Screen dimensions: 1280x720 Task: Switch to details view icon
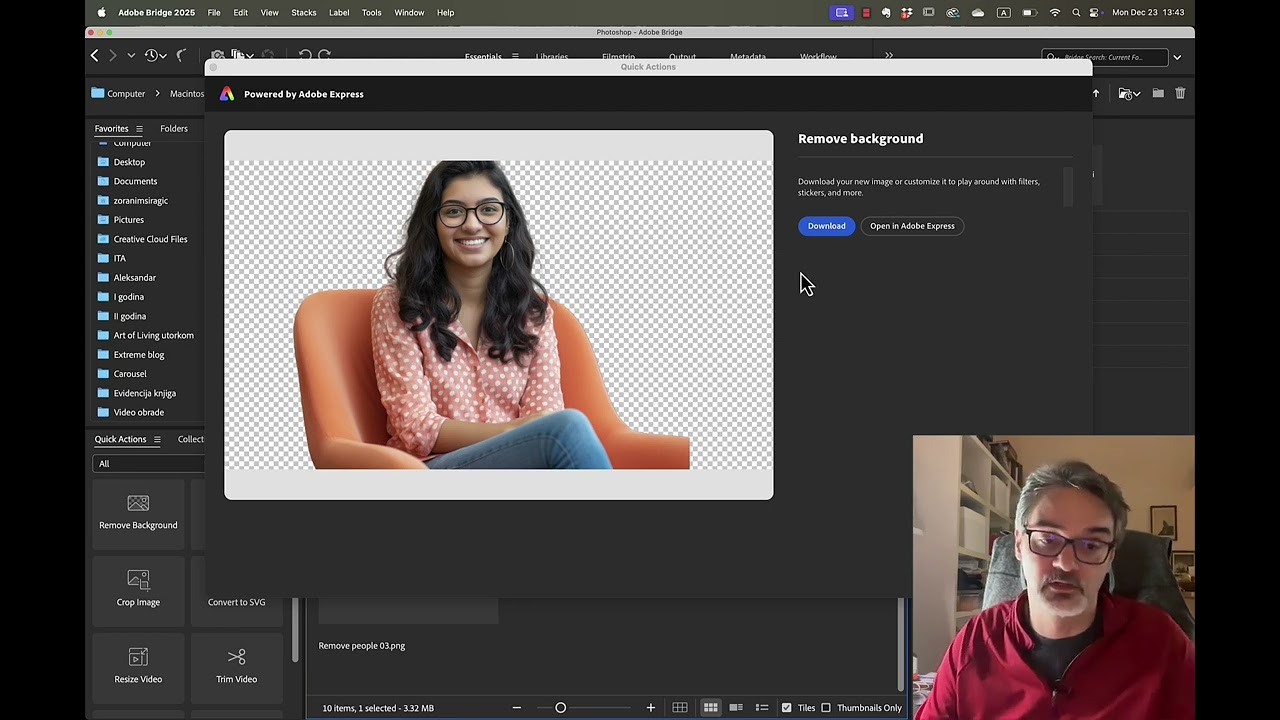[736, 708]
